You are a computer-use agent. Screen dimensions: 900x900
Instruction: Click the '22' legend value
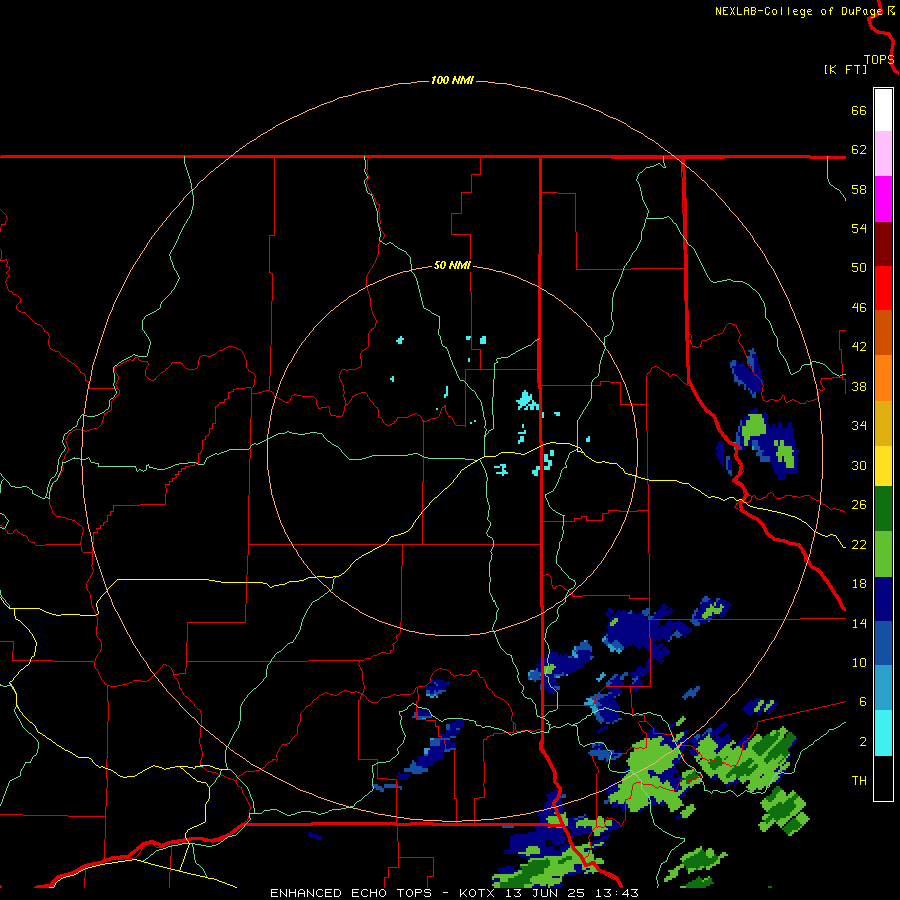click(859, 544)
